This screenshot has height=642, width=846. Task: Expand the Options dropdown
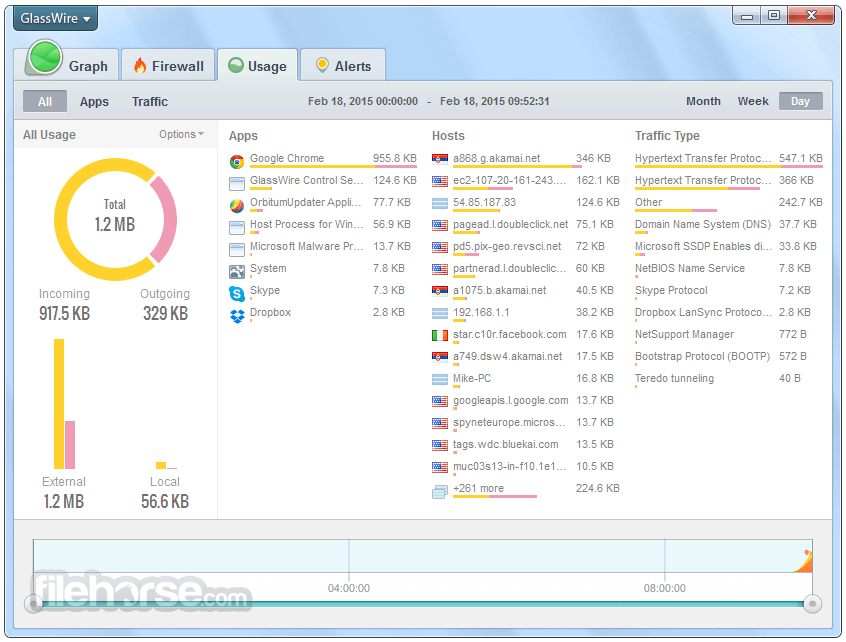click(x=181, y=134)
